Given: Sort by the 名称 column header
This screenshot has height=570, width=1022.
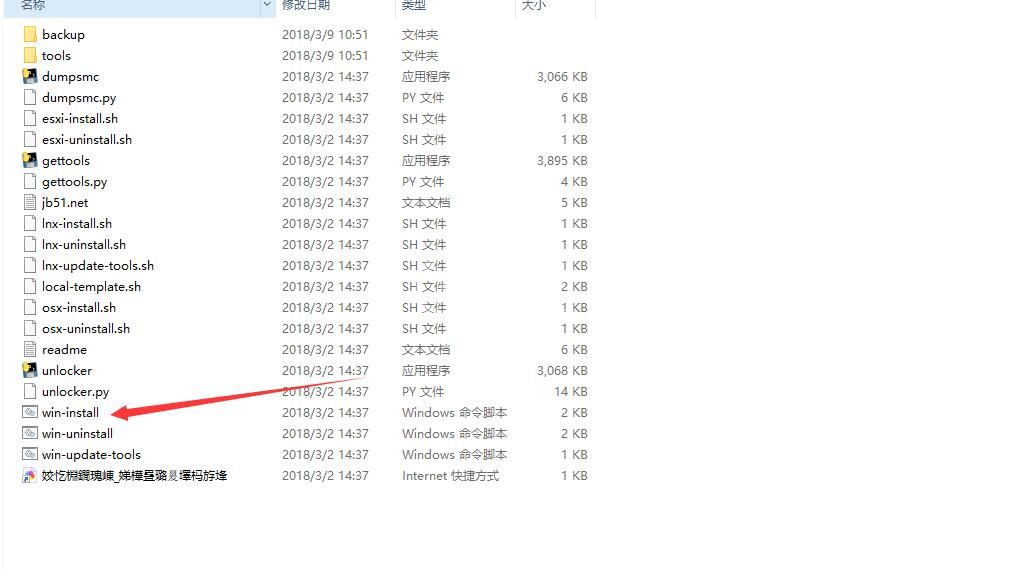Looking at the screenshot, I should click(33, 5).
